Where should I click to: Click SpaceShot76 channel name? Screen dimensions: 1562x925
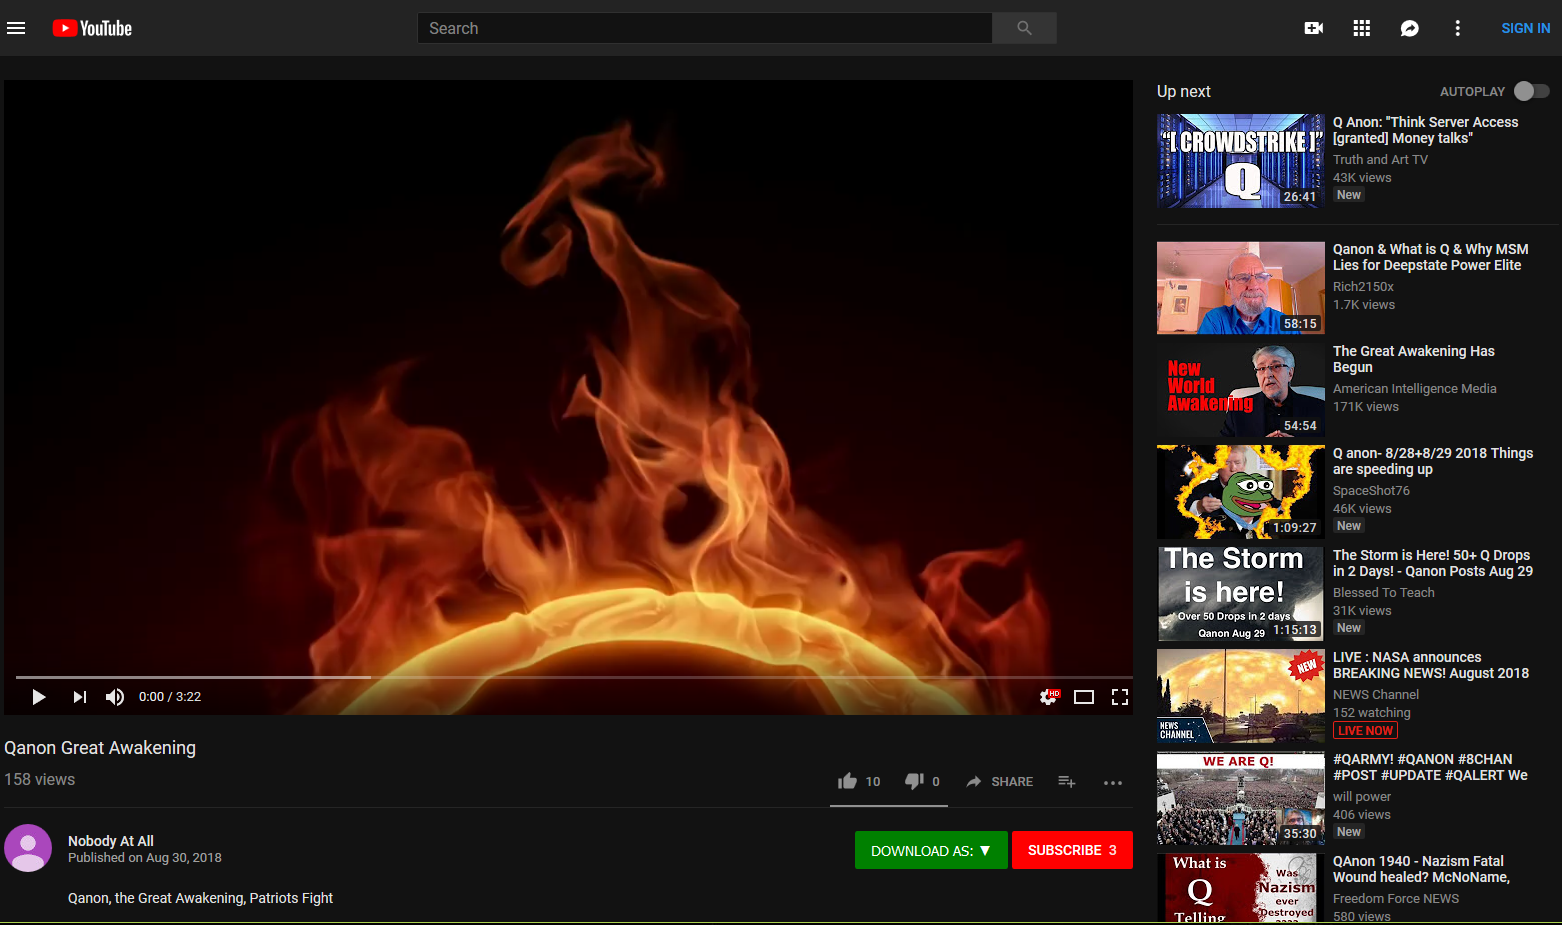(x=1371, y=491)
